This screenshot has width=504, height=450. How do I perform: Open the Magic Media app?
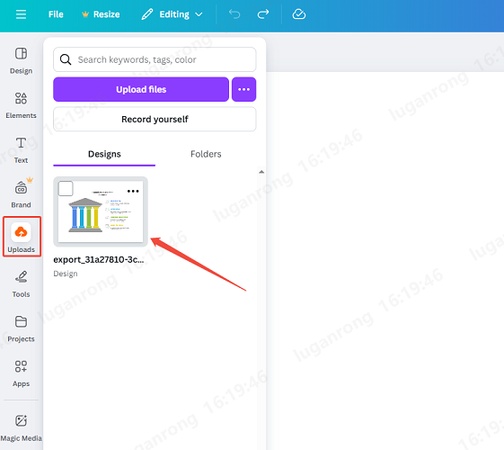coord(21,428)
